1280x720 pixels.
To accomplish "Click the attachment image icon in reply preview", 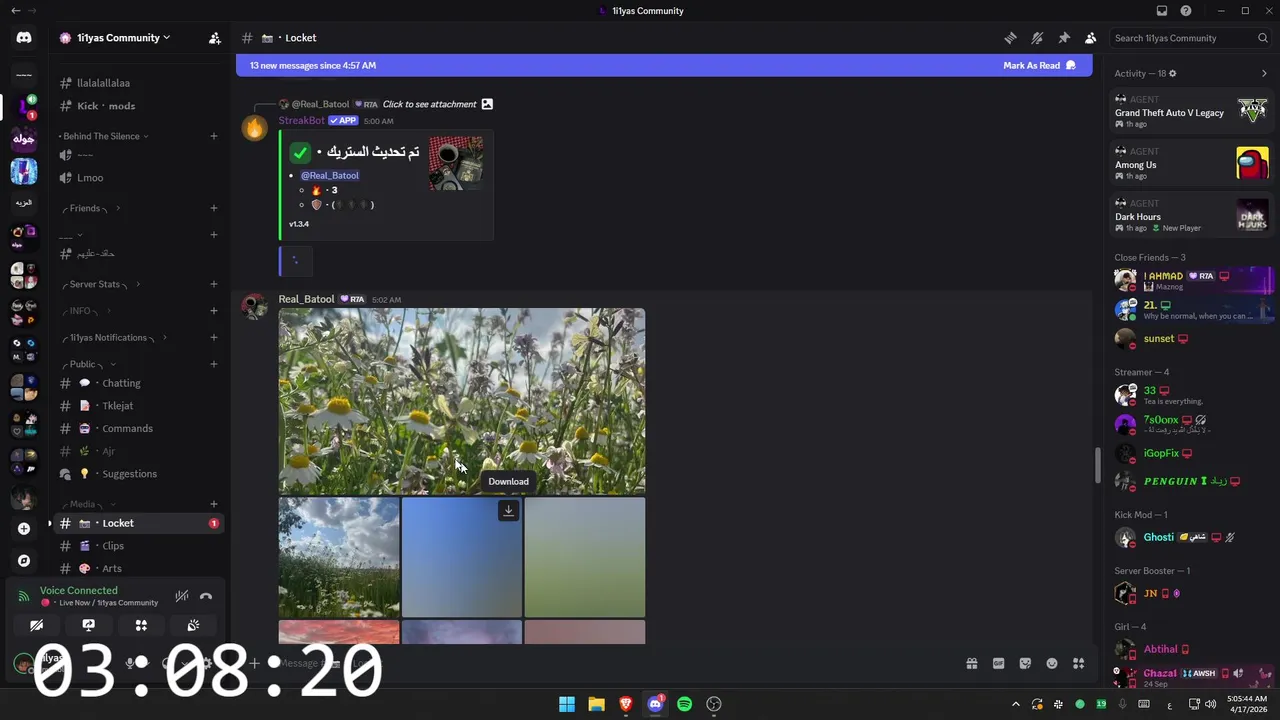I will tap(487, 104).
